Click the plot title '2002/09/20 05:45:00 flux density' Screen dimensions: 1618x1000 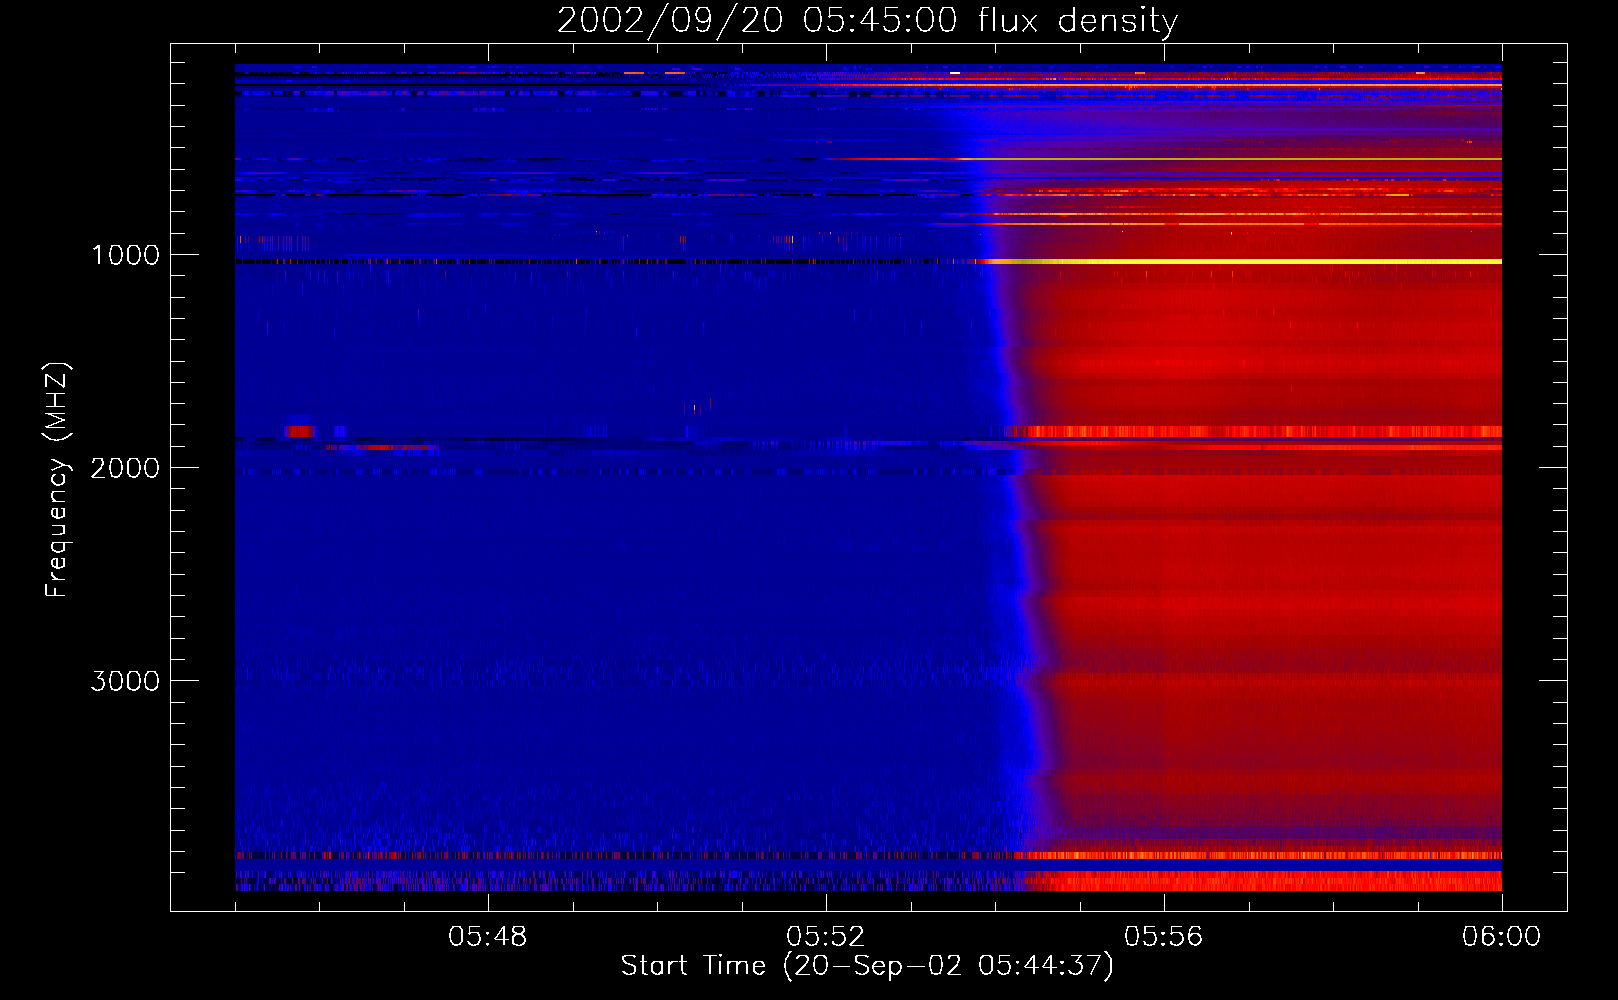[x=867, y=21]
